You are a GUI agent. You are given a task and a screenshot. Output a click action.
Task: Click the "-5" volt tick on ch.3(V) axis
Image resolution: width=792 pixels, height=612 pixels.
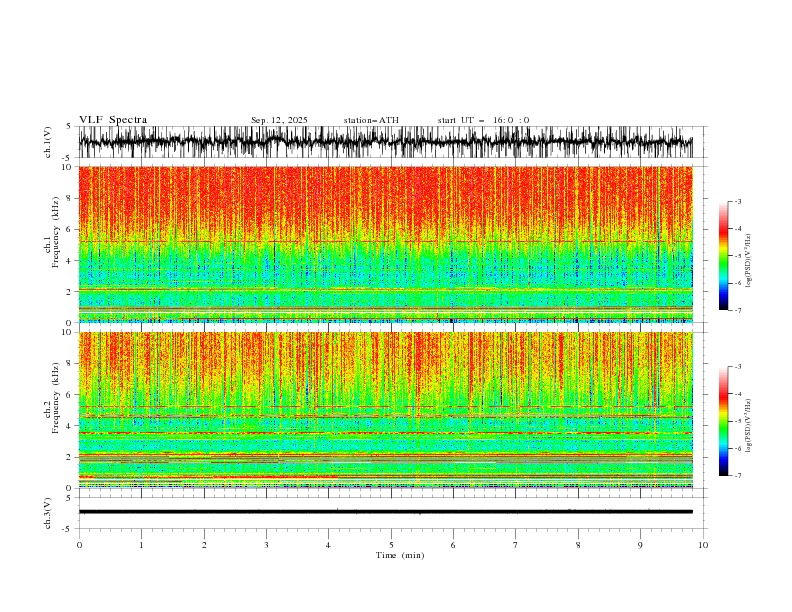click(x=68, y=529)
